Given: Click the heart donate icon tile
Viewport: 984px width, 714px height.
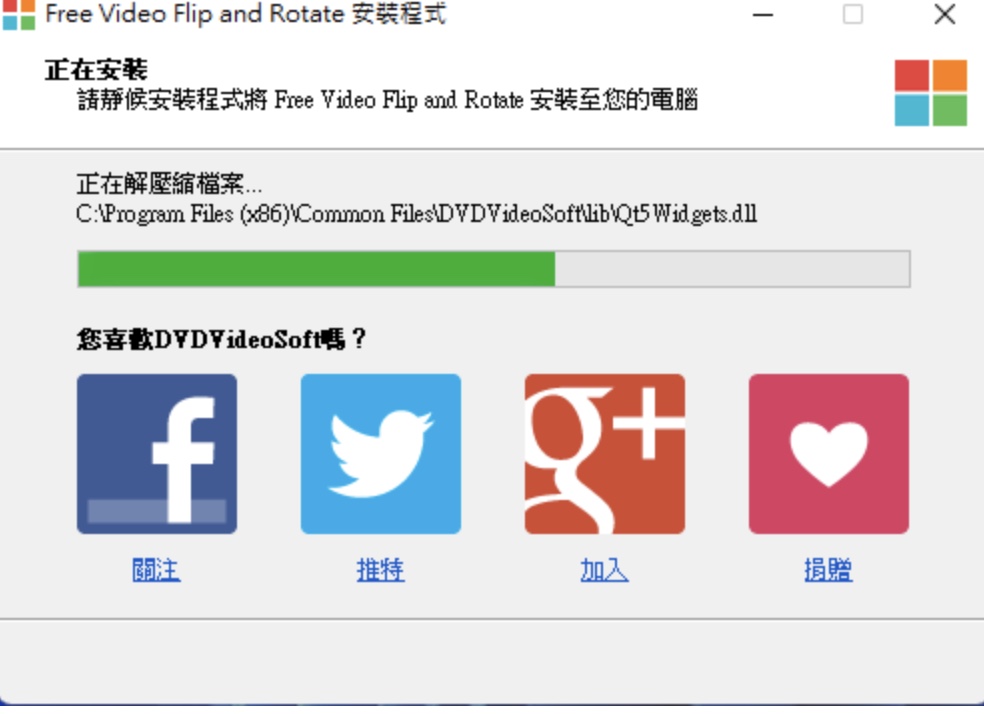Looking at the screenshot, I should pos(828,454).
